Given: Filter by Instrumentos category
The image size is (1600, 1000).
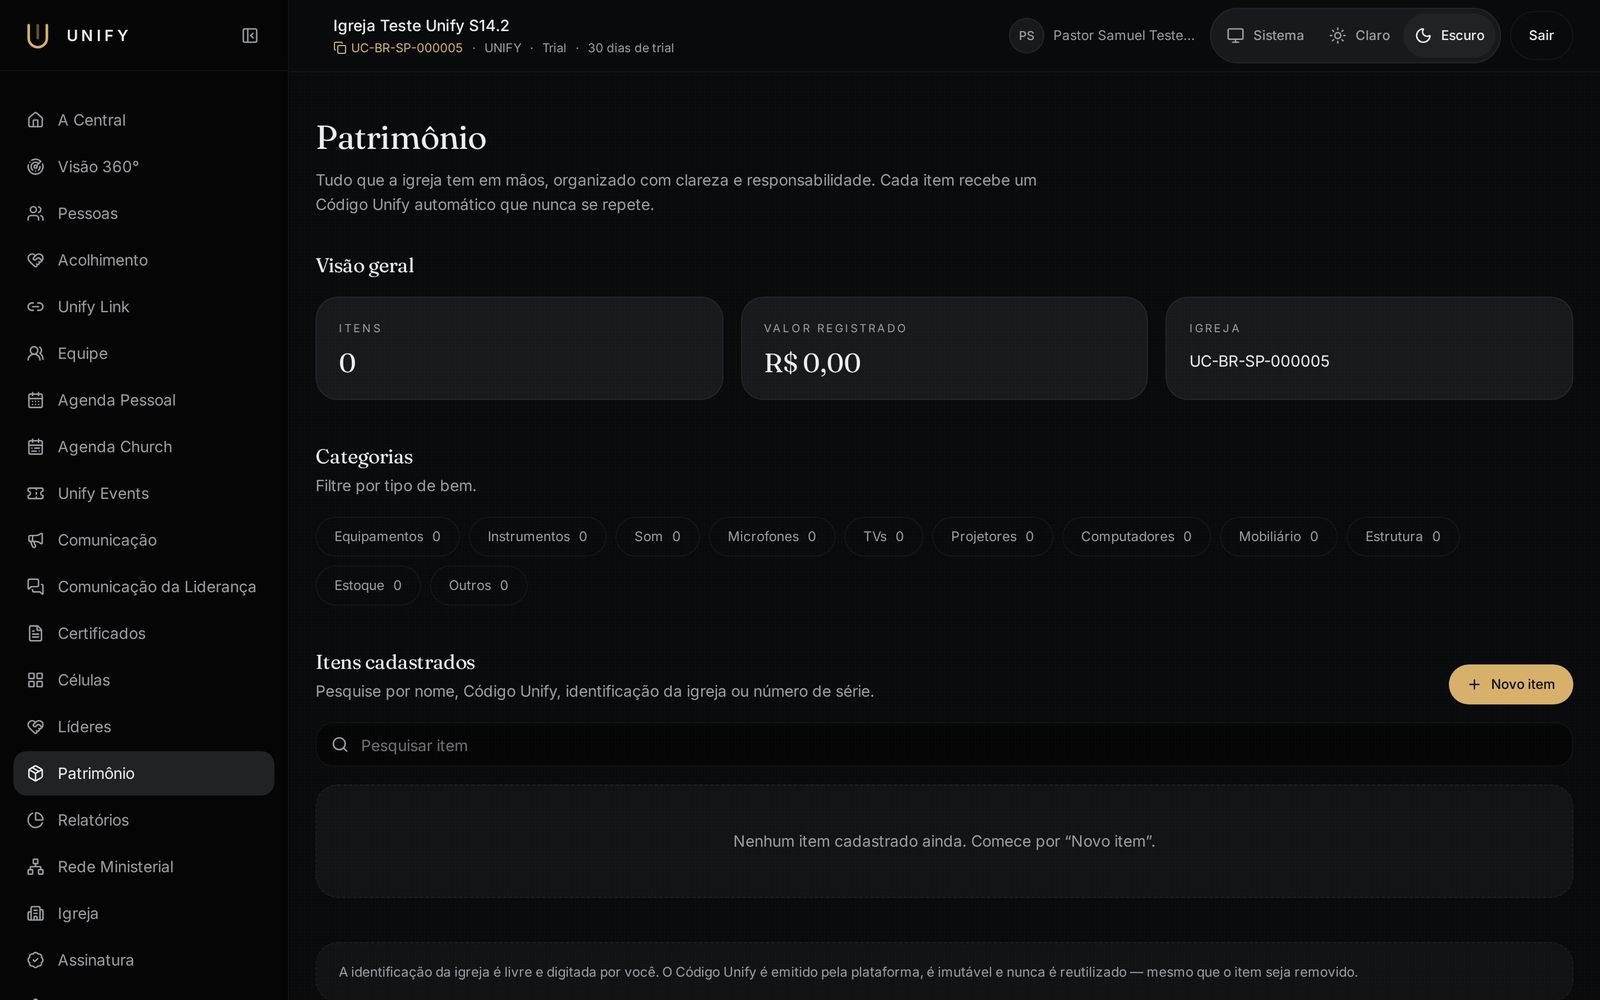Looking at the screenshot, I should 537,537.
